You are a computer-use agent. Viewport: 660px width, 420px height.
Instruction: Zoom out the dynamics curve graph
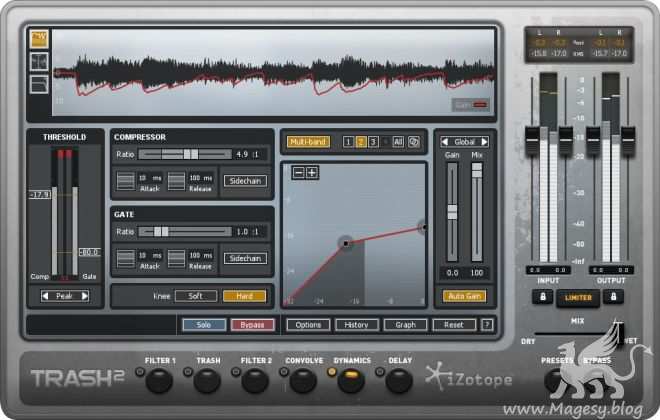click(x=298, y=172)
